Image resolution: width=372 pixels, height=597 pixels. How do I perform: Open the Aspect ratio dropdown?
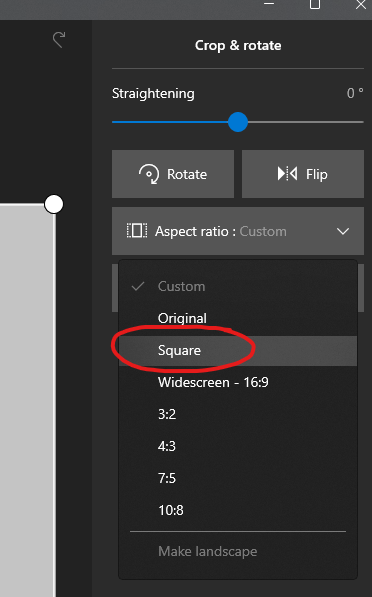click(238, 231)
